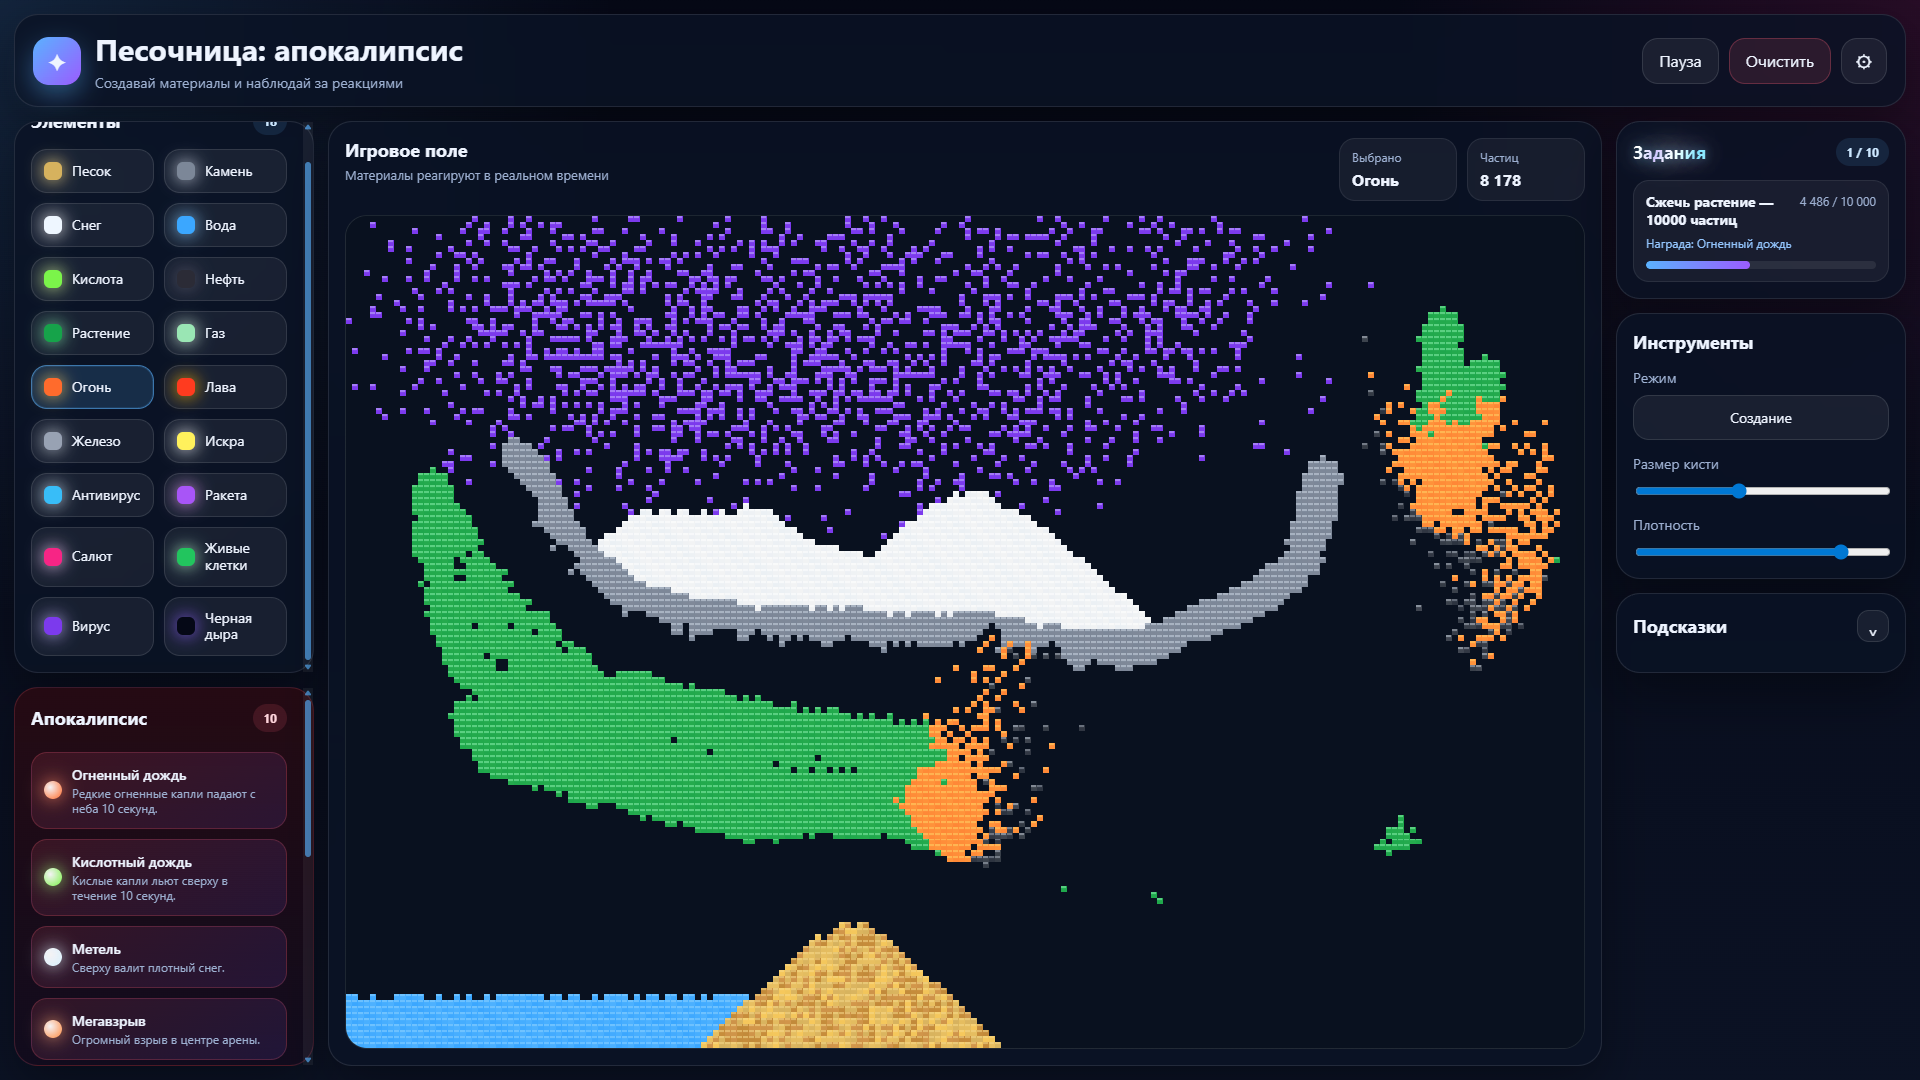Click the Награда: Огненный дождь text
Image resolution: width=1920 pixels, height=1080 pixels.
point(1718,244)
